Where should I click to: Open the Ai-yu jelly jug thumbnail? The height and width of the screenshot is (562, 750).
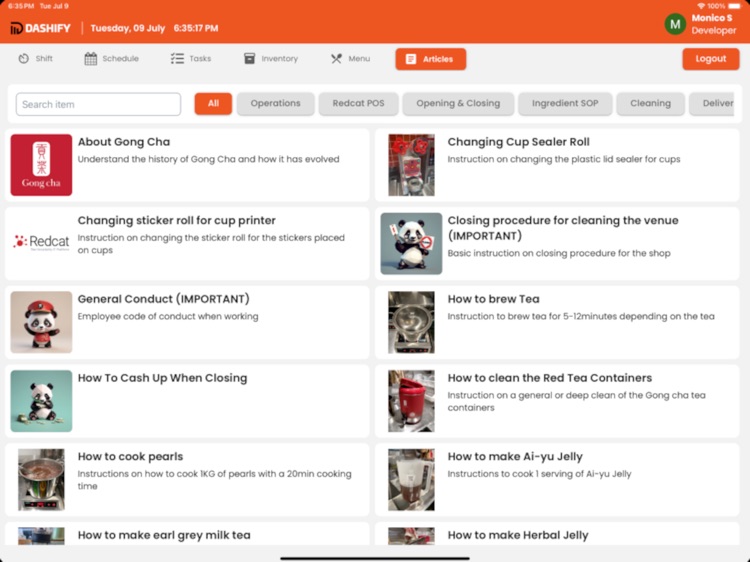point(411,479)
